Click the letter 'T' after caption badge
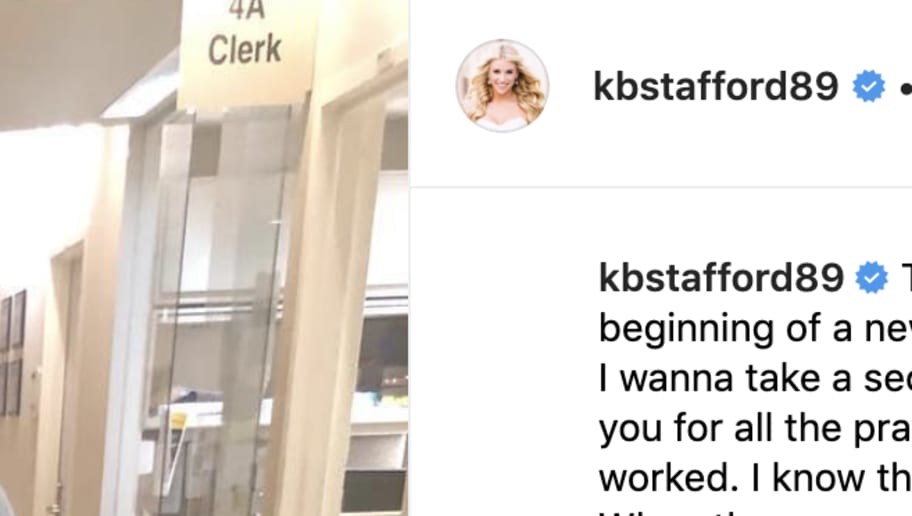 pyautogui.click(x=906, y=277)
